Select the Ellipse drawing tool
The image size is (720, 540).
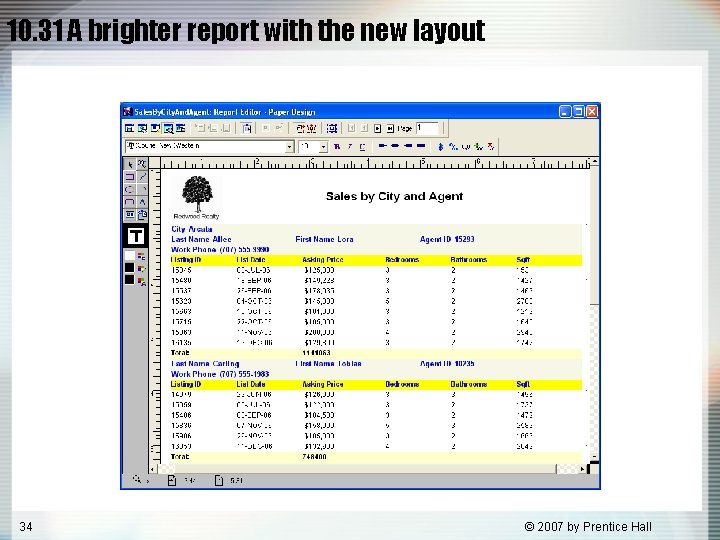coord(130,189)
